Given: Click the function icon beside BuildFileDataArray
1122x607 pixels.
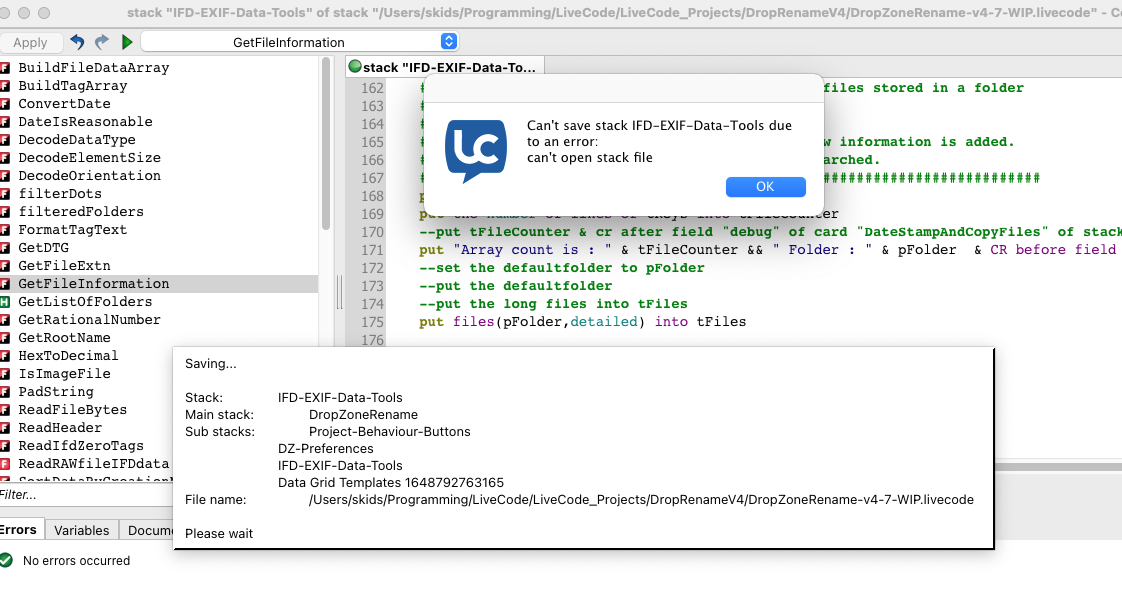Looking at the screenshot, I should tap(5, 68).
